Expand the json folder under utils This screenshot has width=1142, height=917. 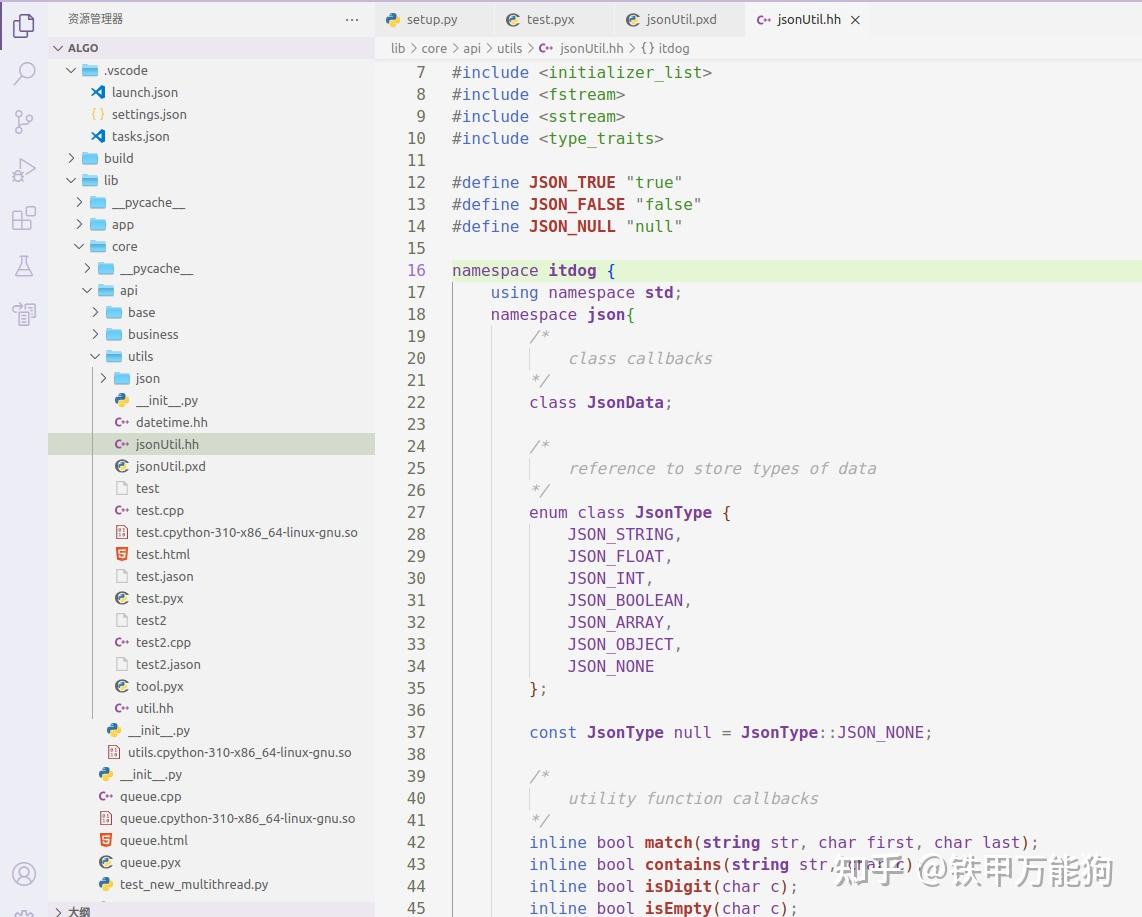point(103,378)
